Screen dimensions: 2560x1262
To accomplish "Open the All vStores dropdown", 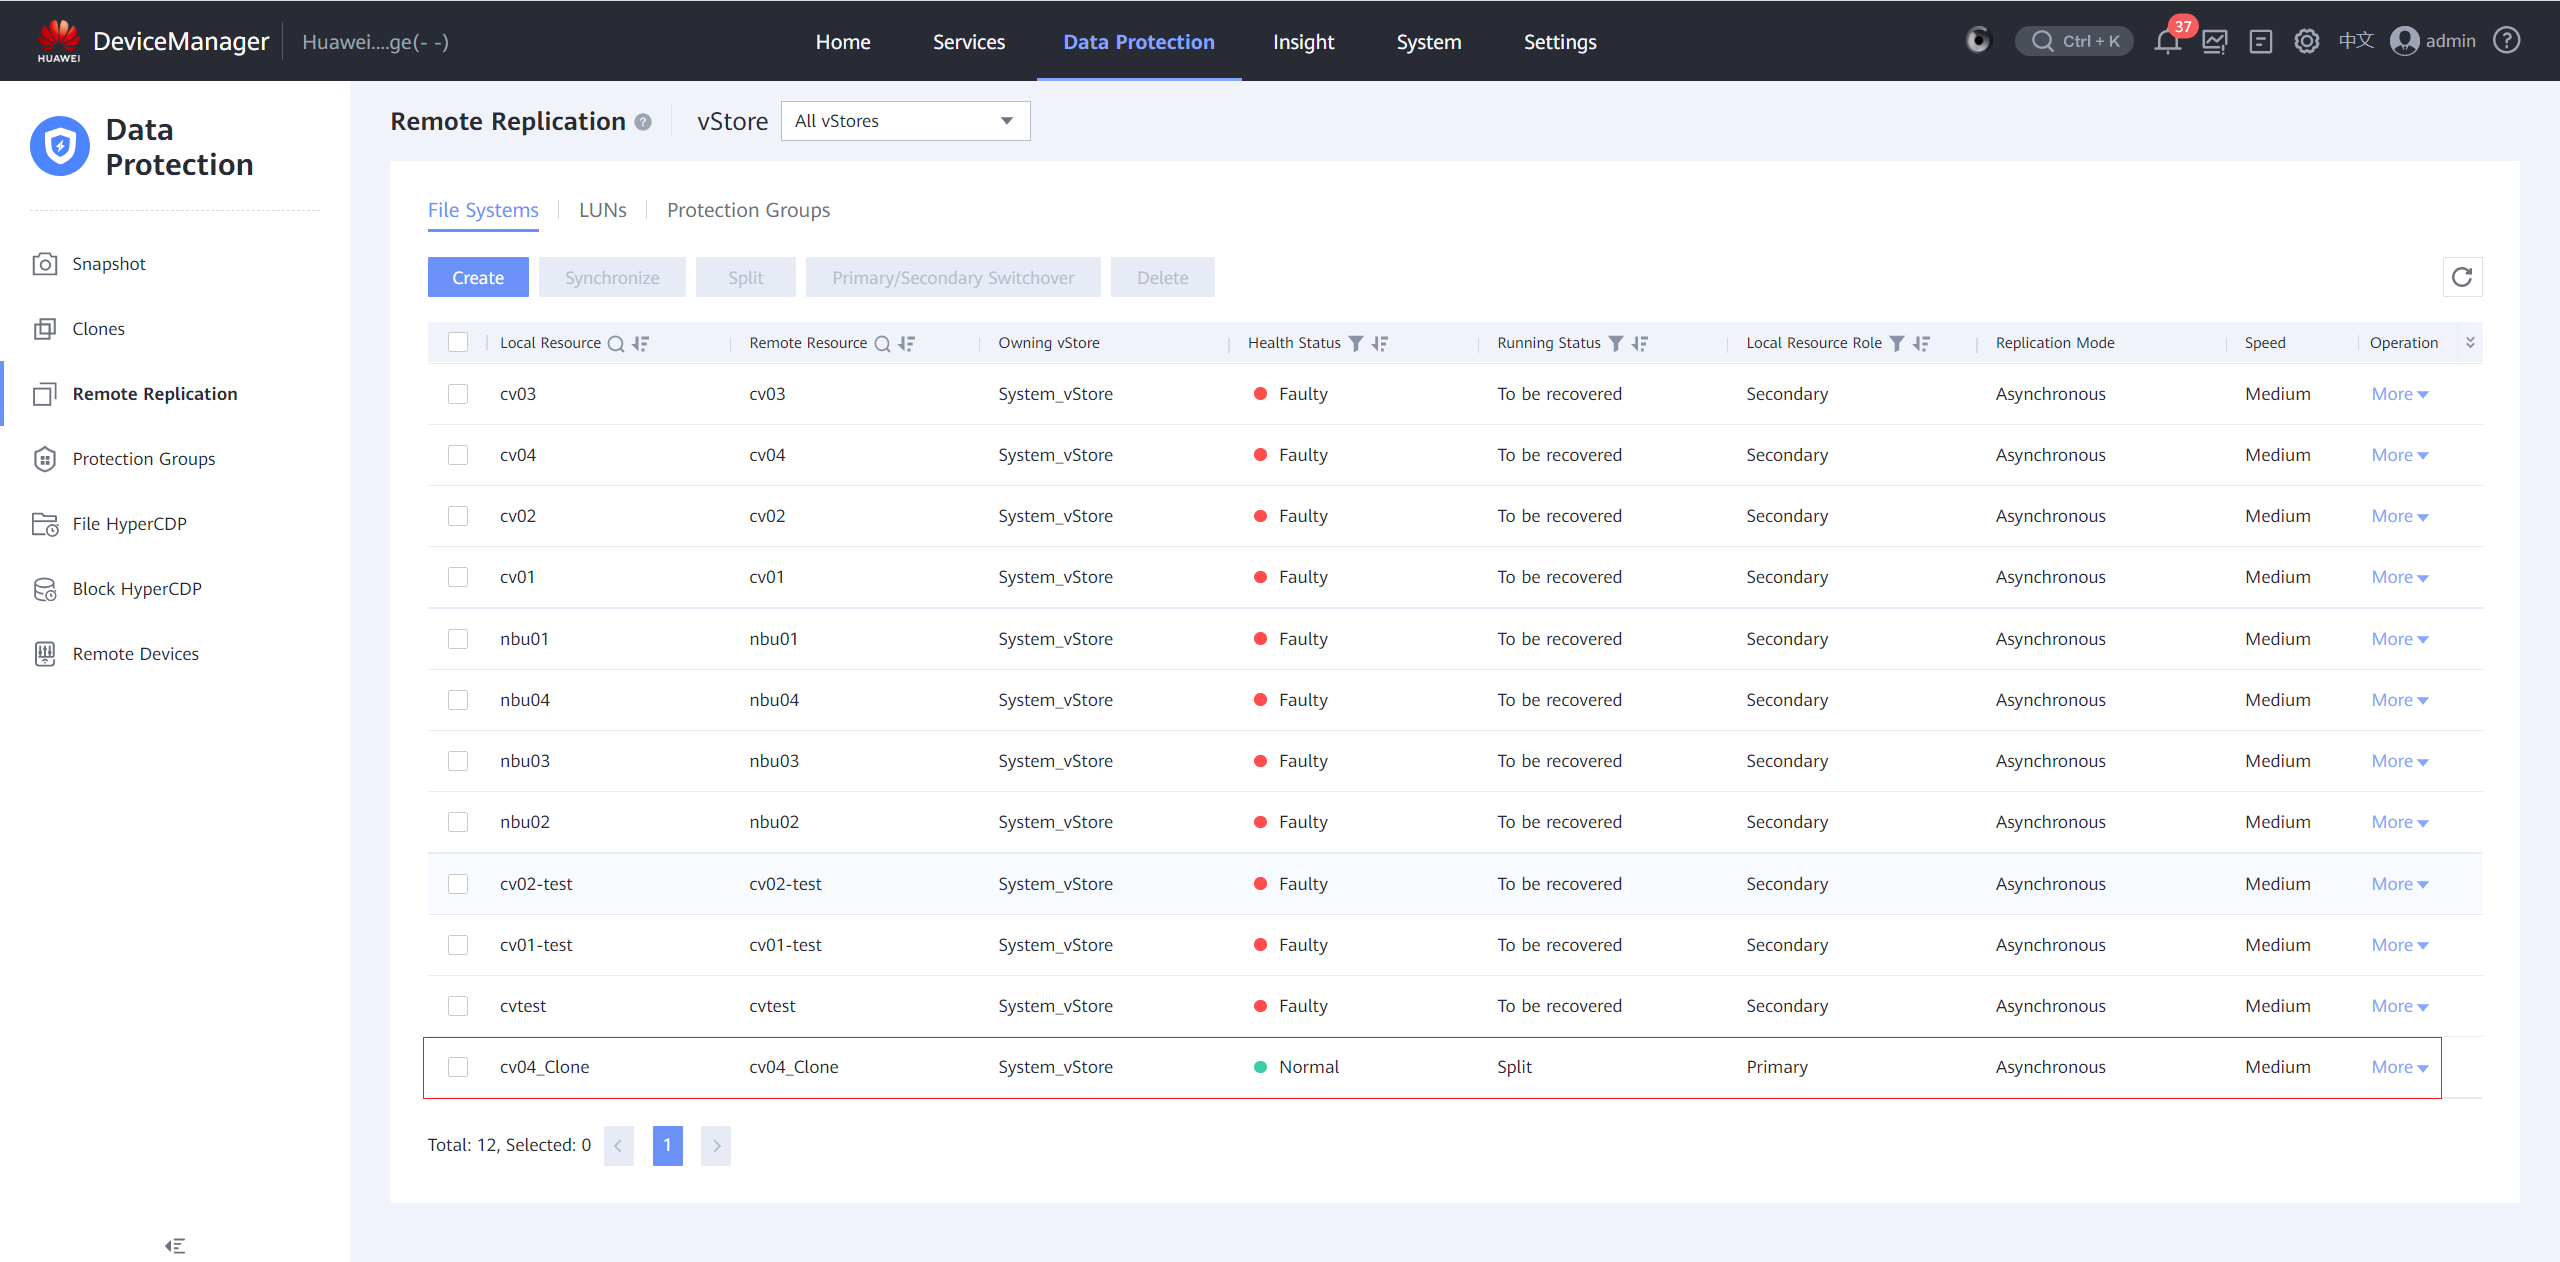I will click(905, 121).
